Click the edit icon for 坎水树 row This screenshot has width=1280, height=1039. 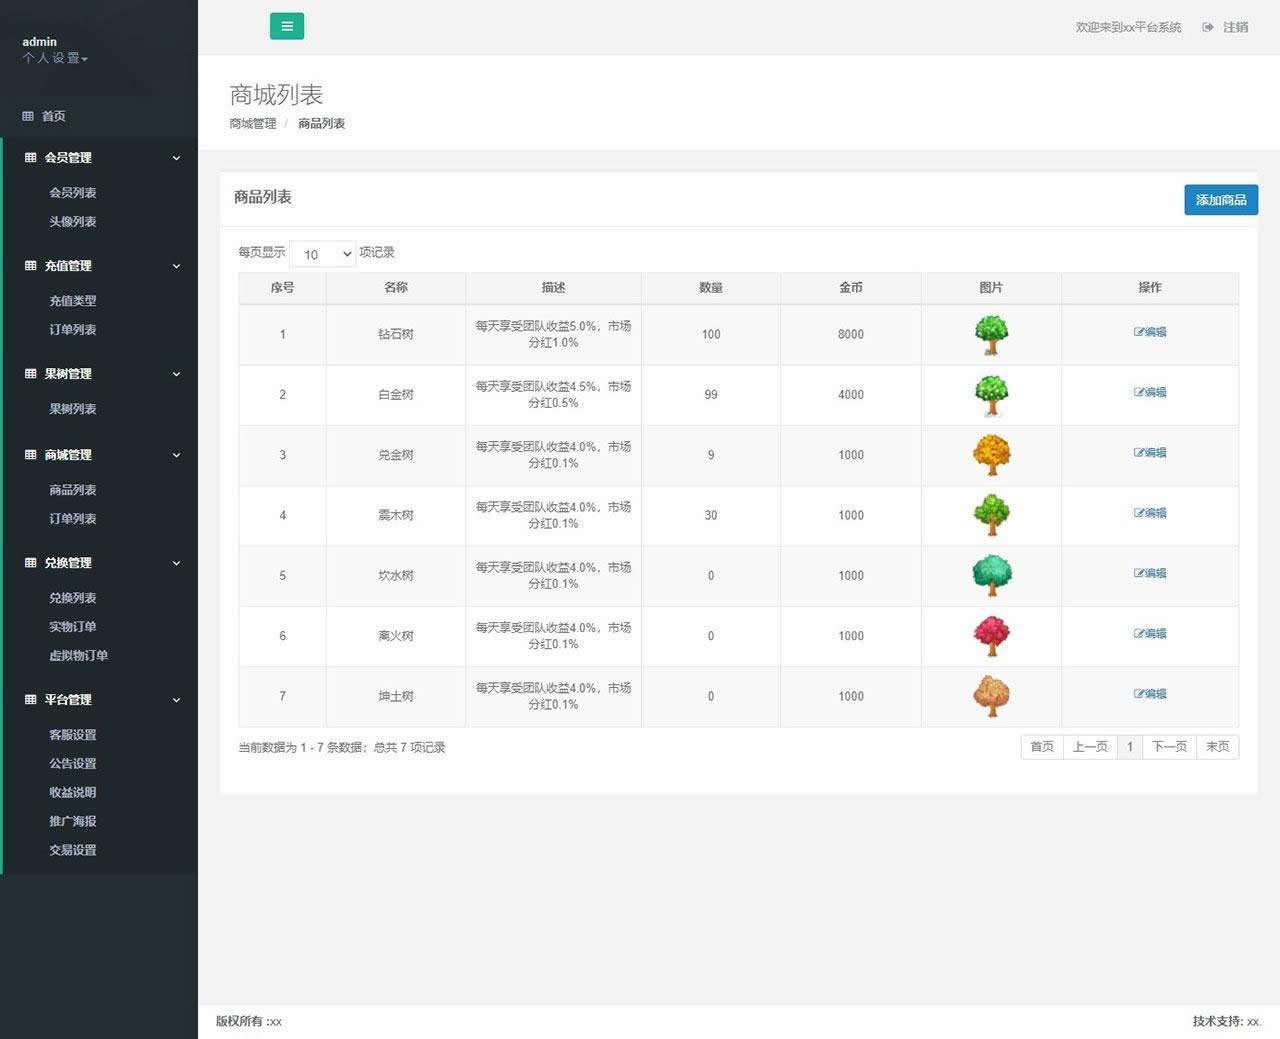click(x=1139, y=574)
